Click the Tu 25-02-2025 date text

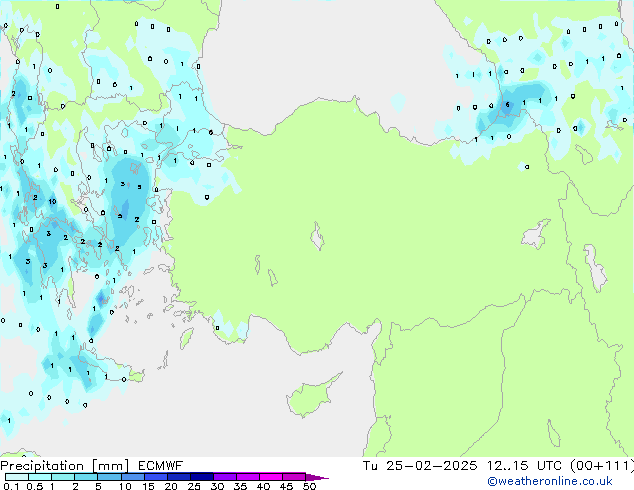[x=420, y=466]
